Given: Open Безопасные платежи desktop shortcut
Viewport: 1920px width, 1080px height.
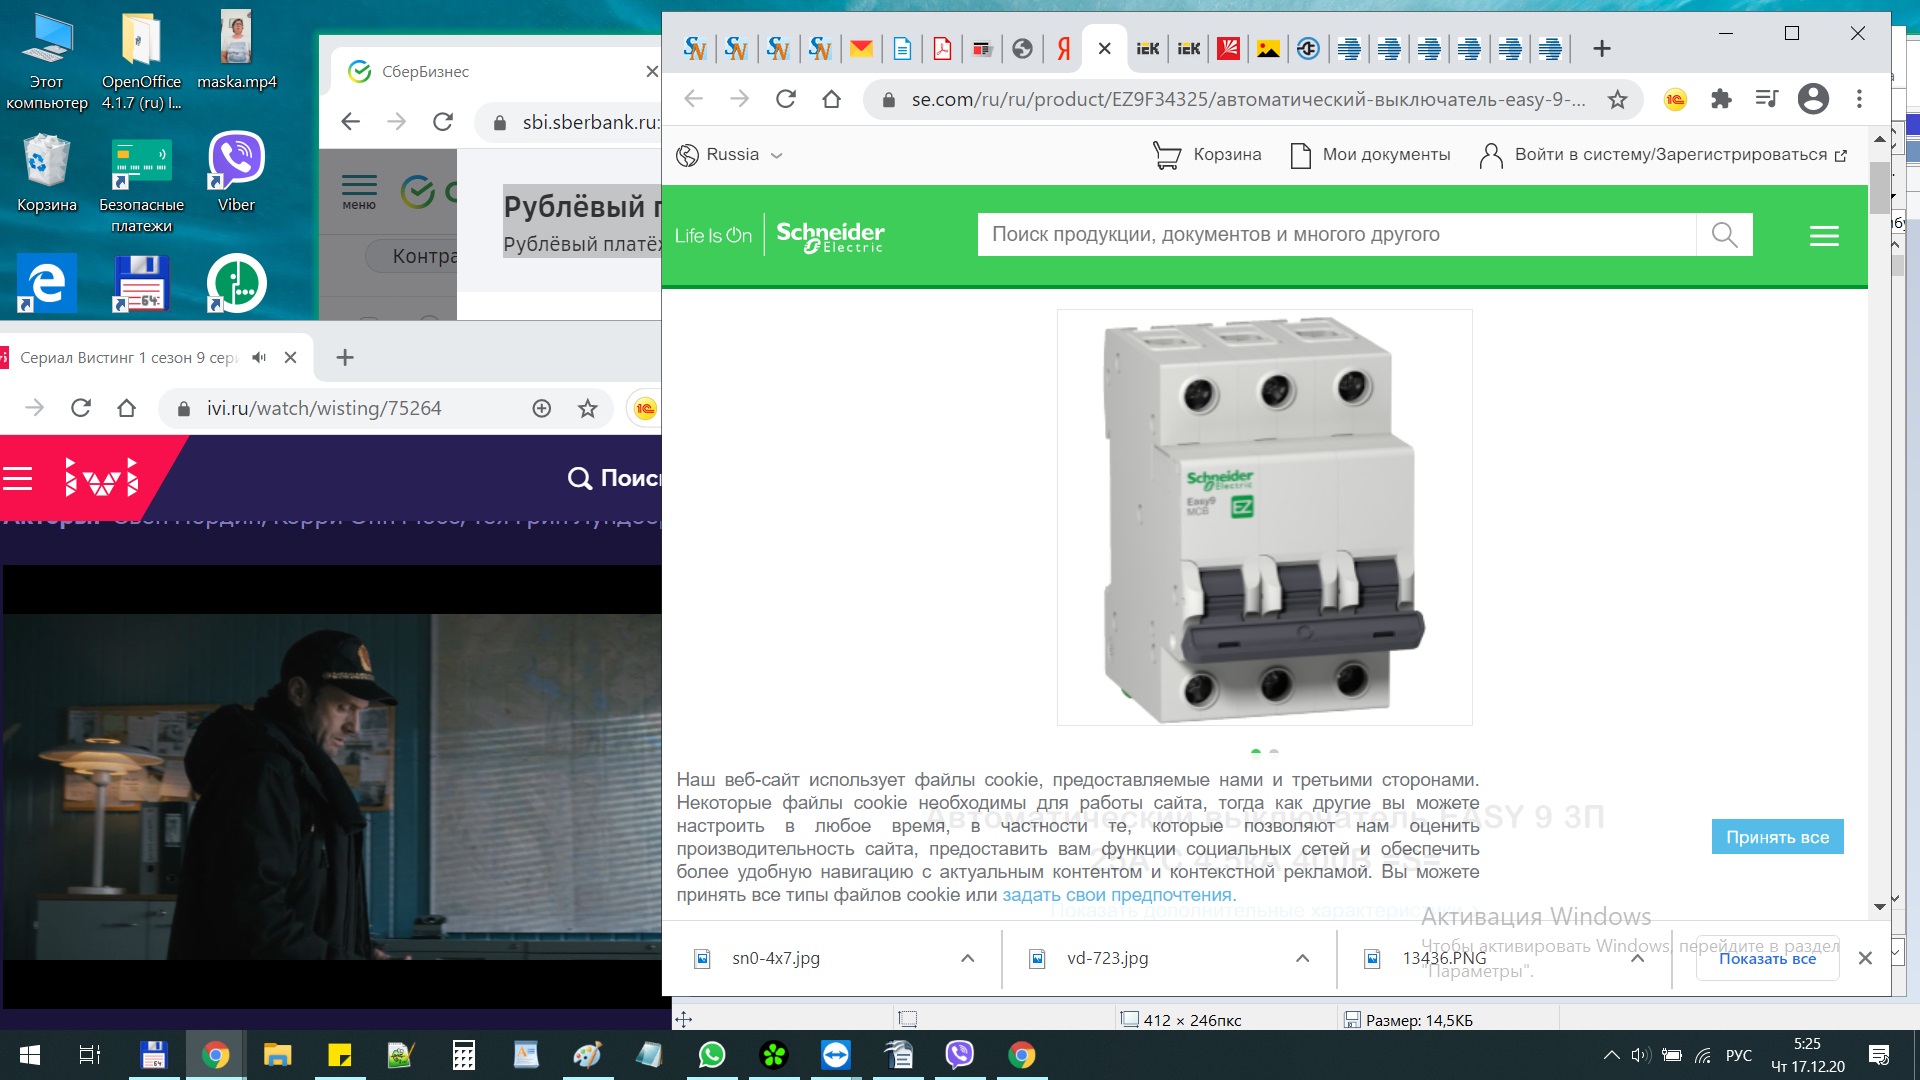Looking at the screenshot, I should coord(141,185).
